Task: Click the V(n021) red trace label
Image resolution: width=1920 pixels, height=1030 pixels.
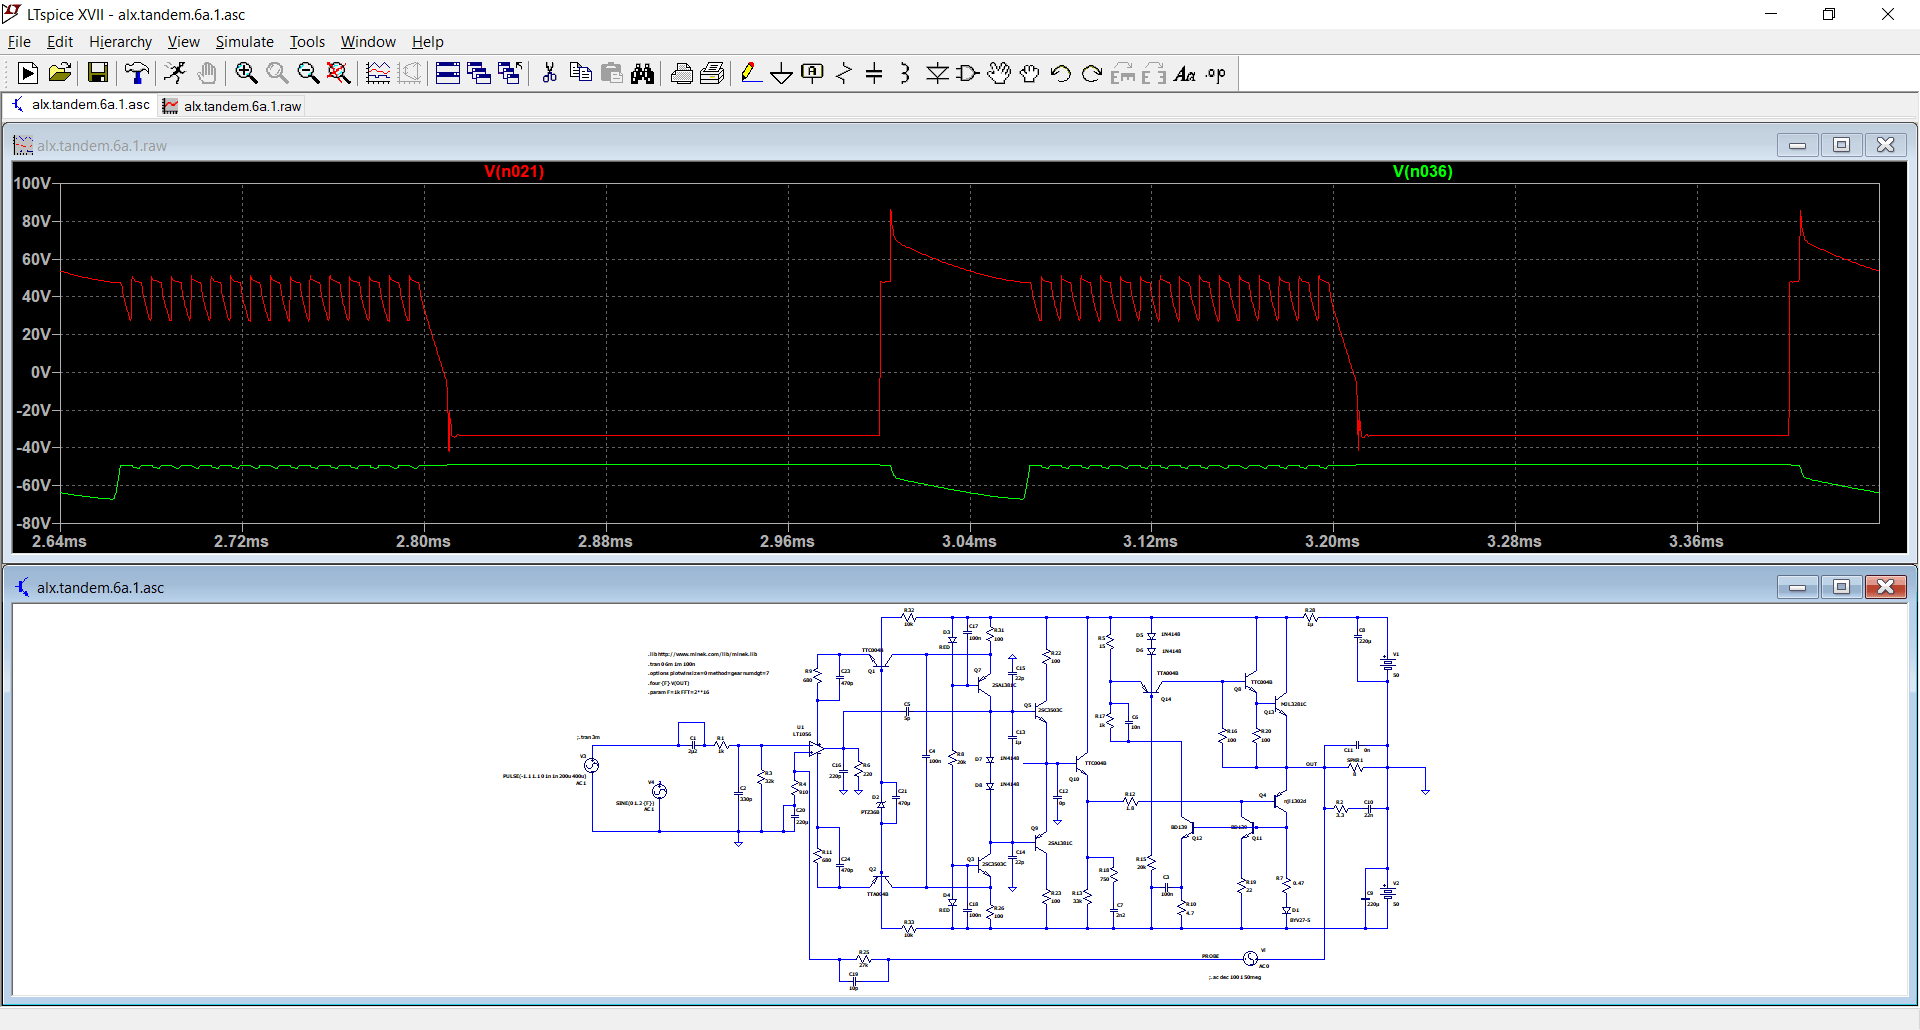Action: pyautogui.click(x=514, y=171)
